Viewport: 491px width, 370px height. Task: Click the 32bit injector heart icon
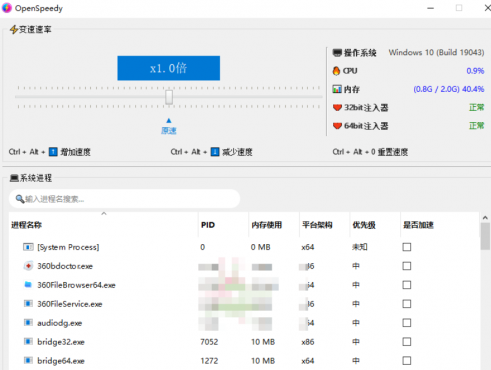[x=337, y=107]
